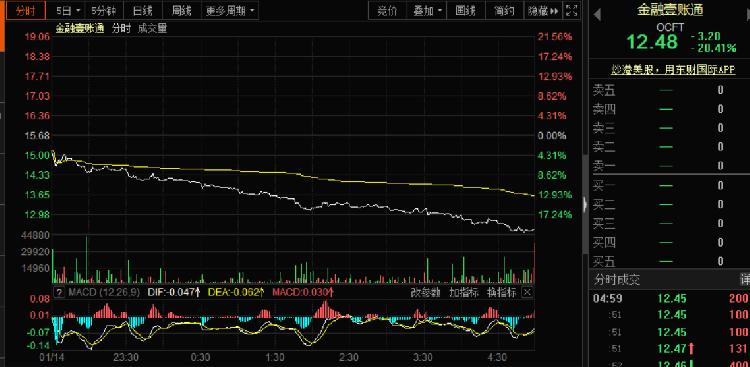Click the 成交量 volume label in chart header
Screen dimensions: 750x367
[152, 28]
